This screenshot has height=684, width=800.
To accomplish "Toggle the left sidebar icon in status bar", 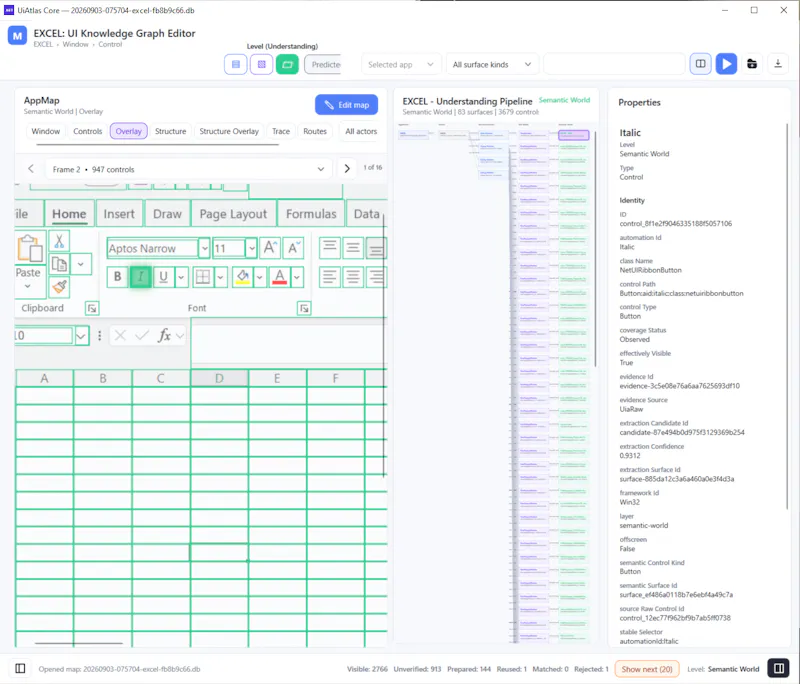I will (20, 668).
